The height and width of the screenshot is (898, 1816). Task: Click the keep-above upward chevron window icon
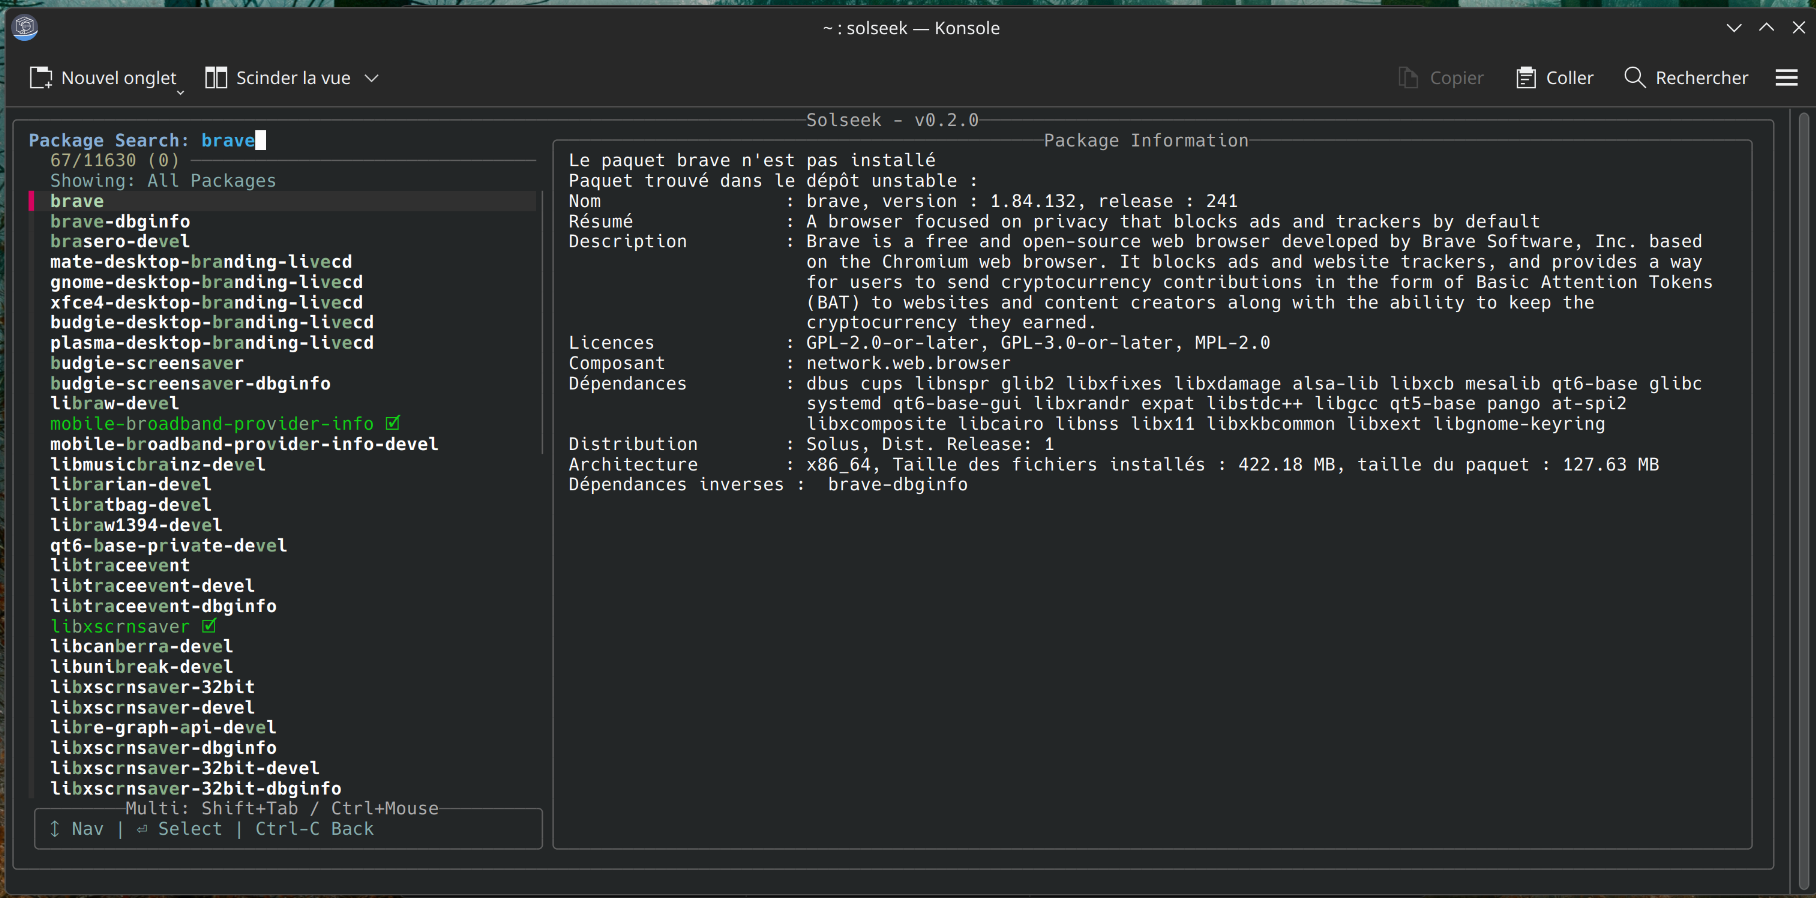point(1767,28)
